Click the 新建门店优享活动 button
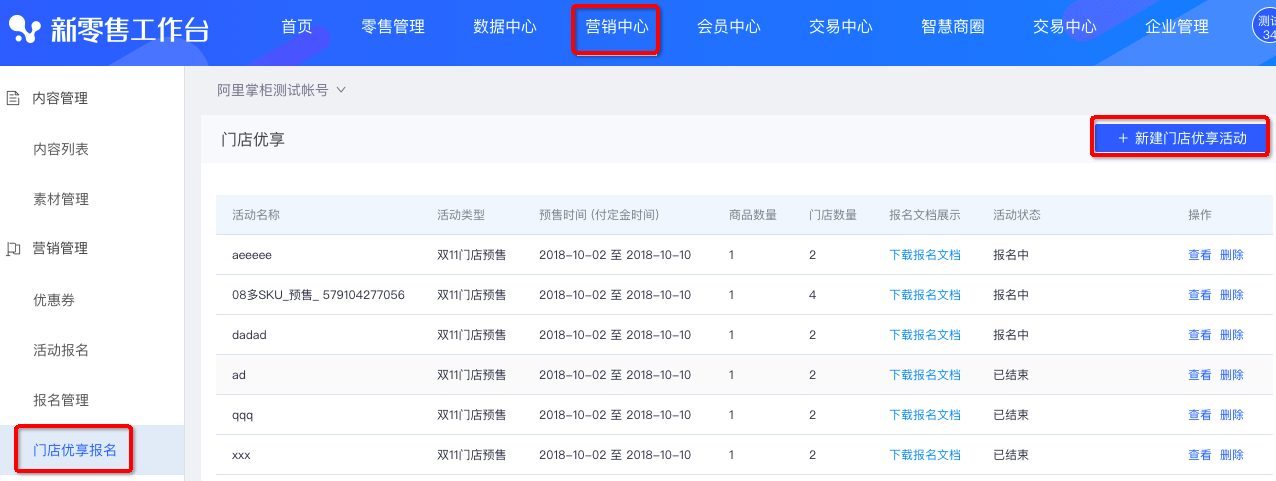This screenshot has width=1276, height=481. point(1181,138)
